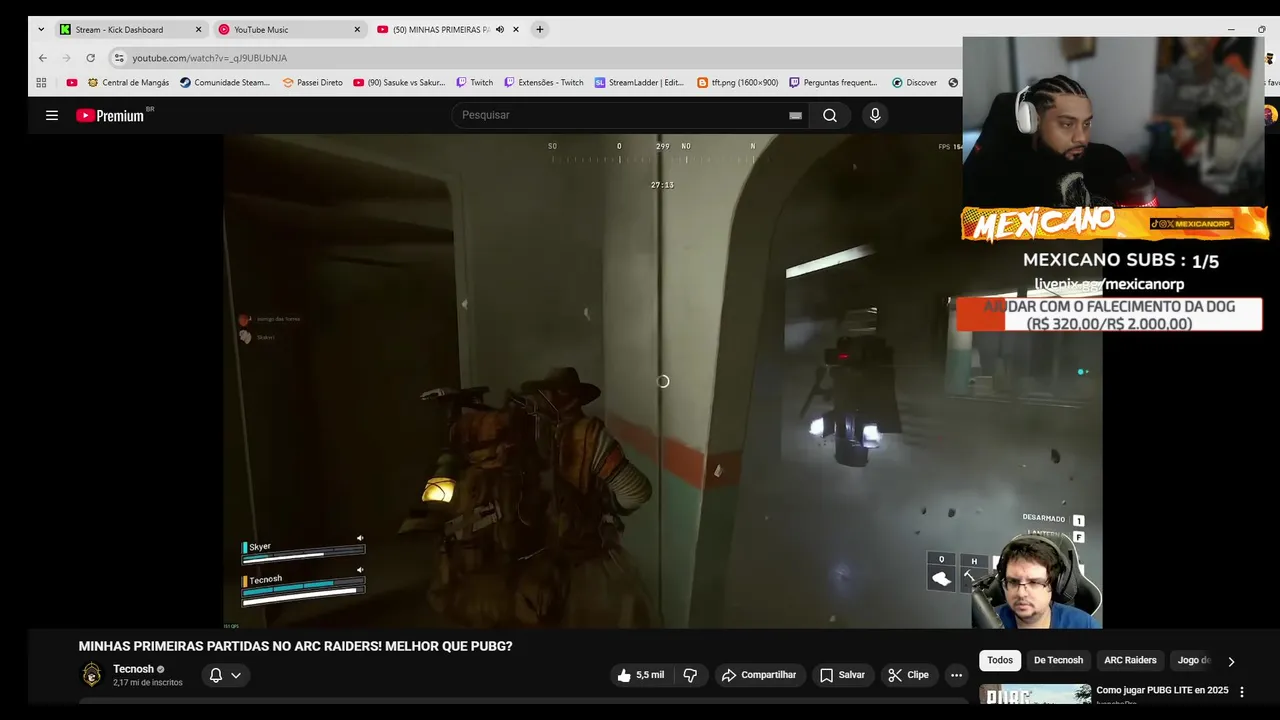Open more actions three-dot menu

click(x=956, y=675)
